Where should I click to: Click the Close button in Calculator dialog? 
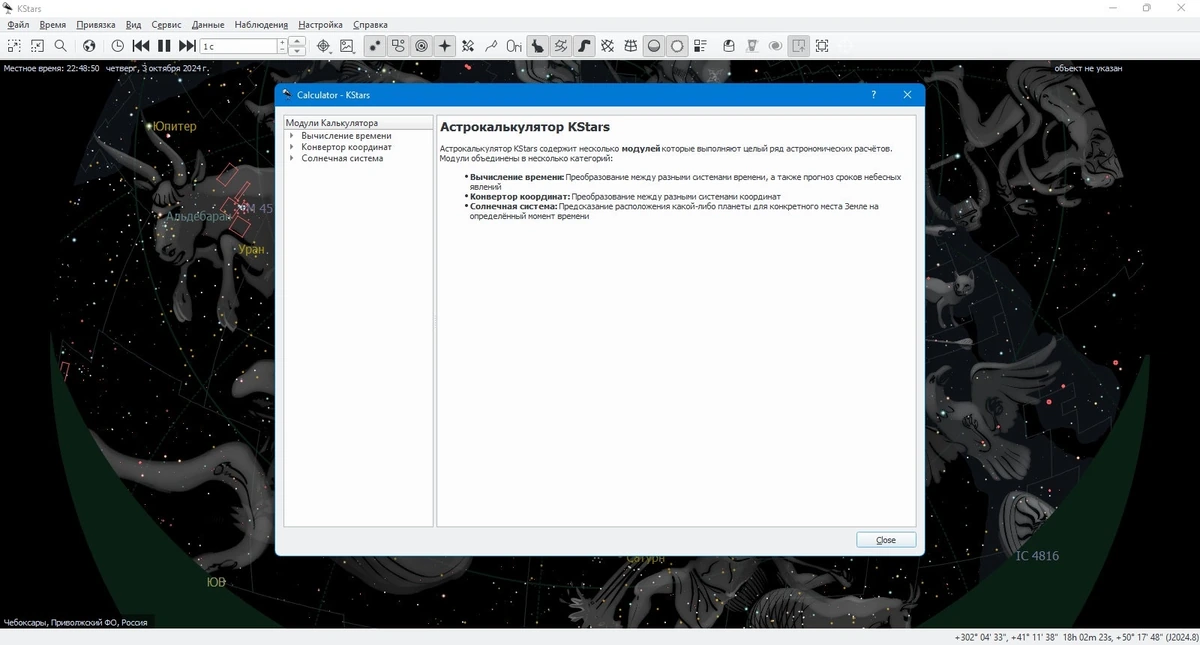(x=886, y=540)
